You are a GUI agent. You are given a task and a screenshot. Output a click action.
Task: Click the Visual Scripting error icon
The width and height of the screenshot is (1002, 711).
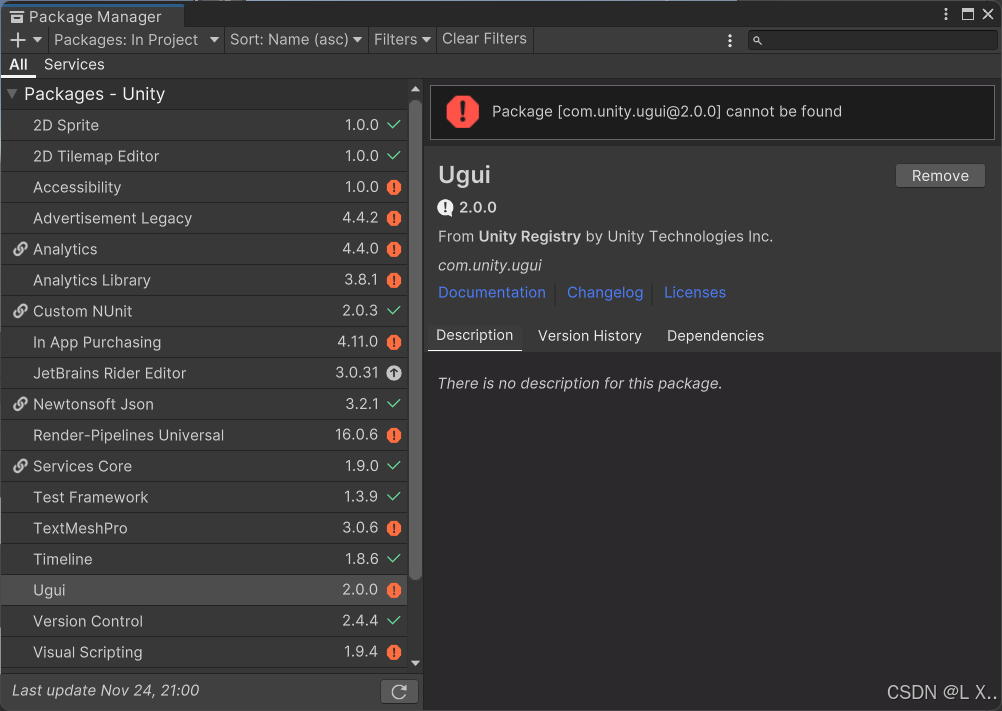pyautogui.click(x=394, y=652)
